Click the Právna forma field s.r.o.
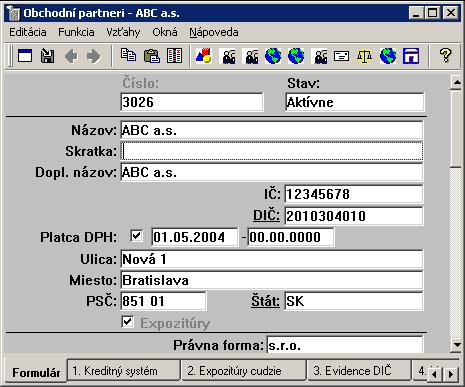 click(x=345, y=345)
